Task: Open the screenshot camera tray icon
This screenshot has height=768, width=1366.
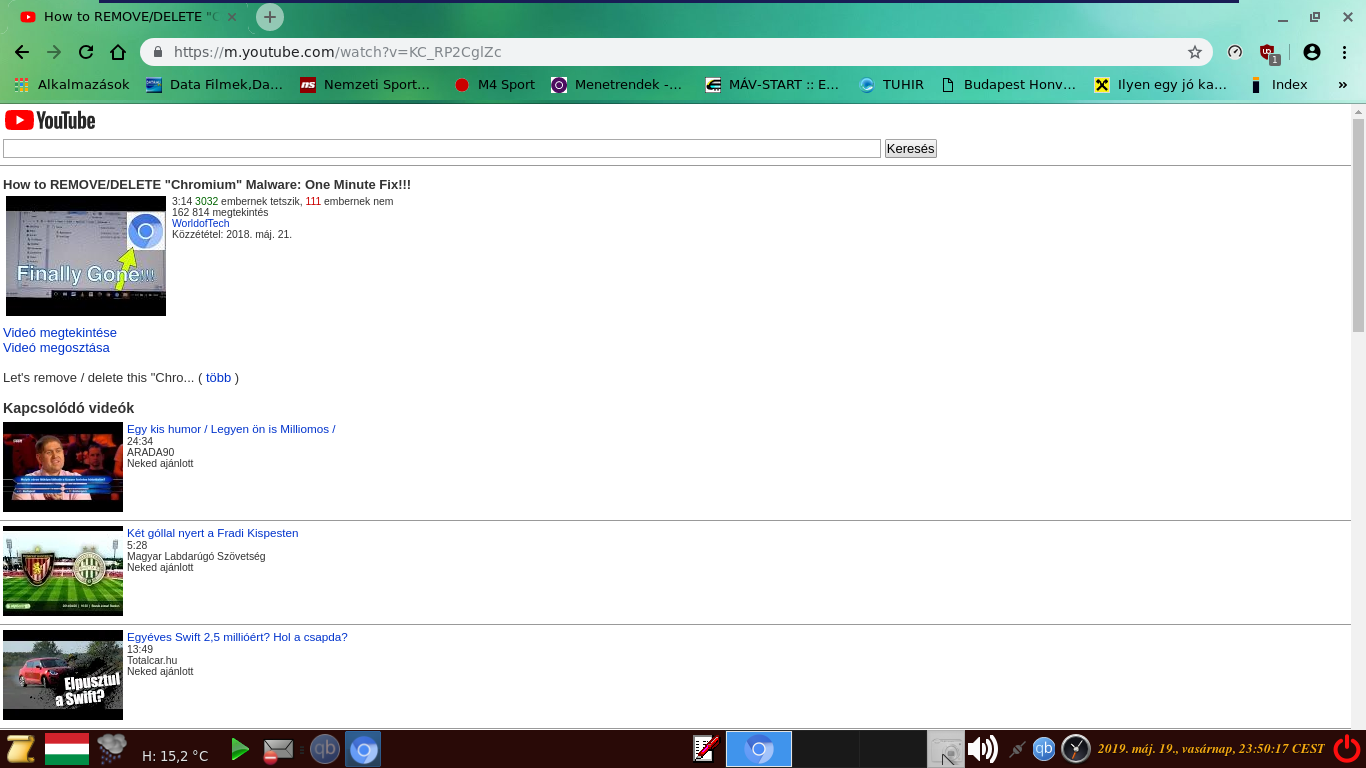Action: pos(946,749)
